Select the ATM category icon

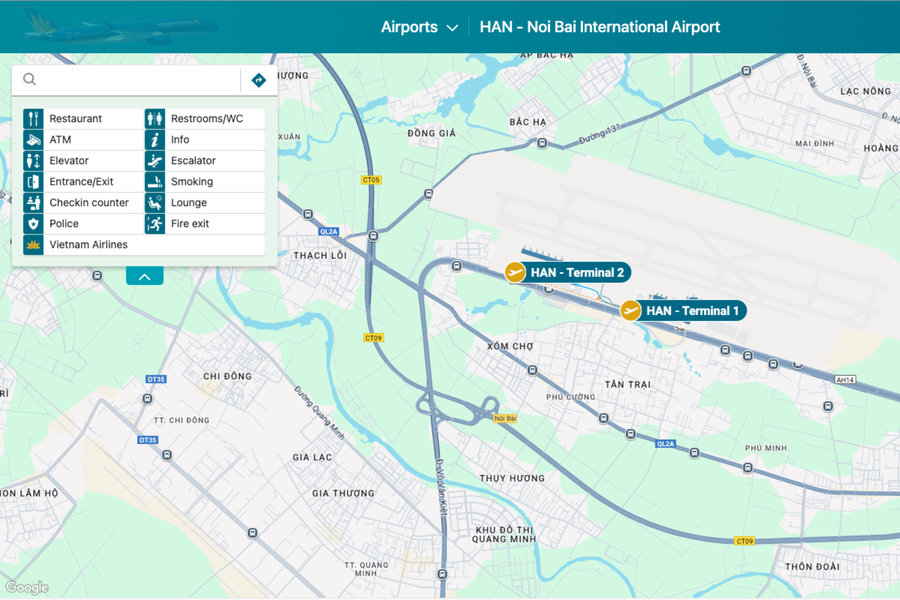point(33,140)
